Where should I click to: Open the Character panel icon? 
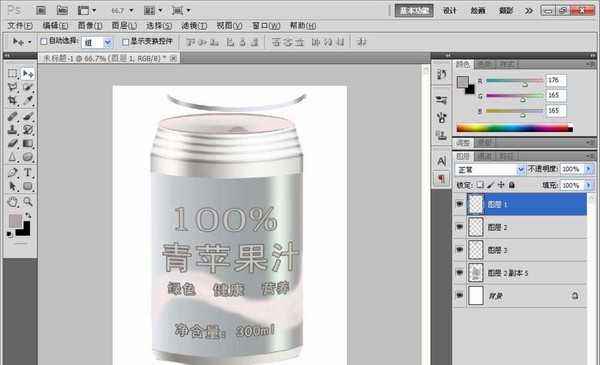click(x=442, y=161)
